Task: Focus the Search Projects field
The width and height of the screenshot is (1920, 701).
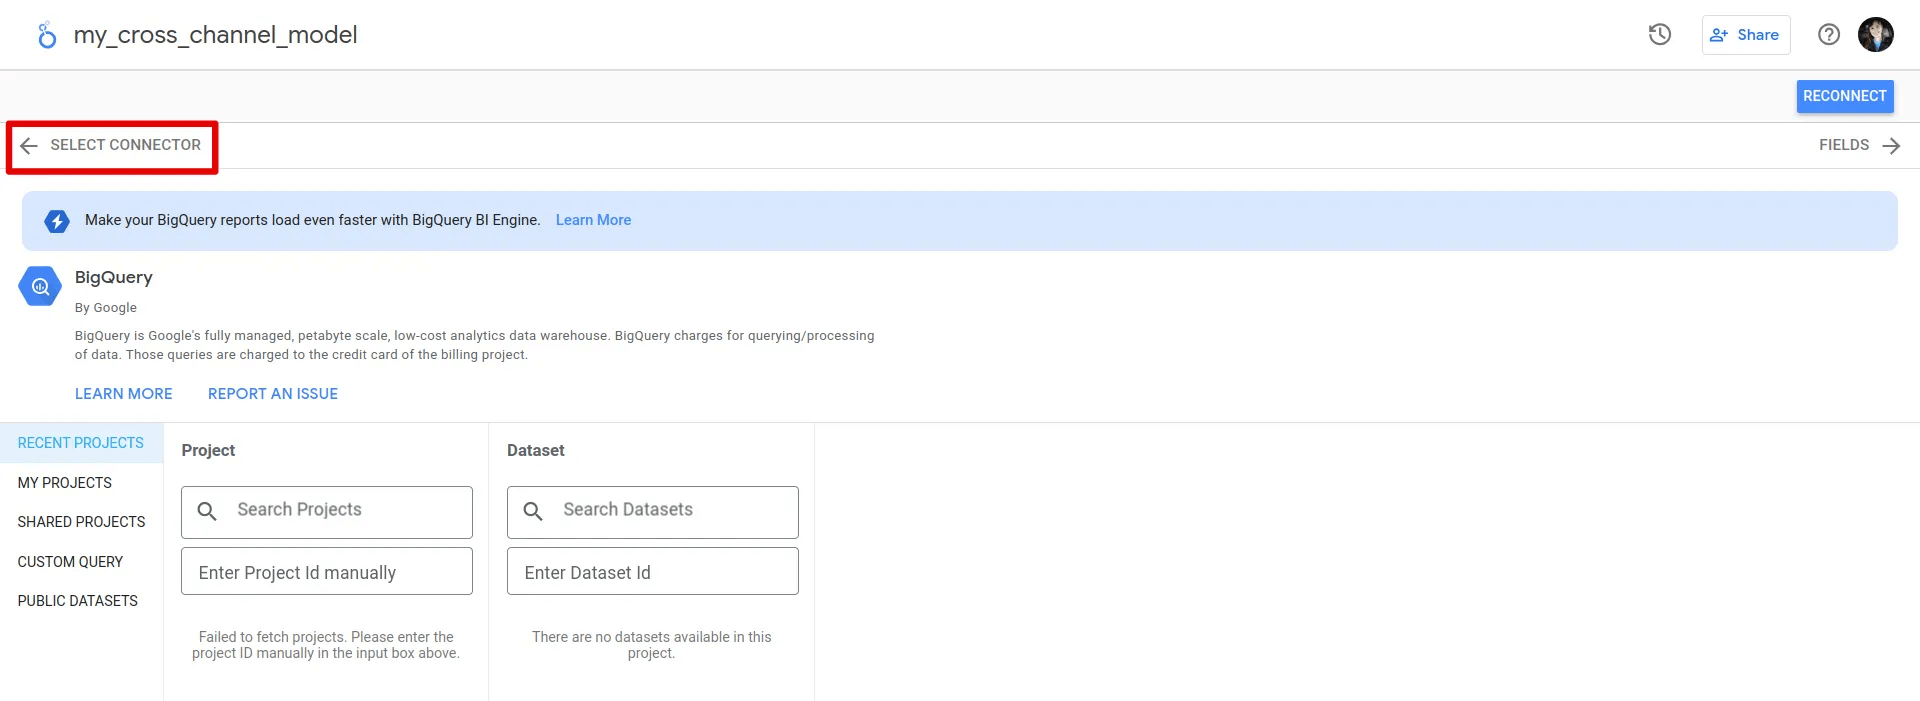Action: coord(327,512)
